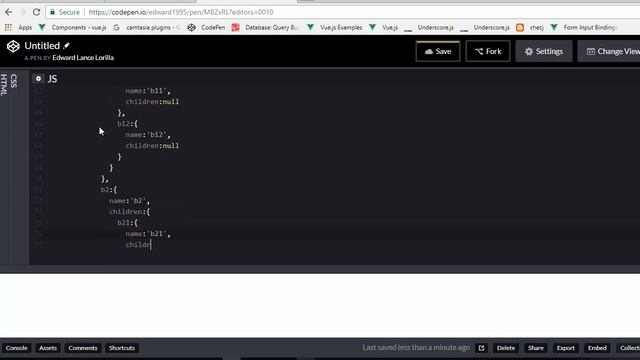
Task: Embed this pen
Action: (x=597, y=348)
